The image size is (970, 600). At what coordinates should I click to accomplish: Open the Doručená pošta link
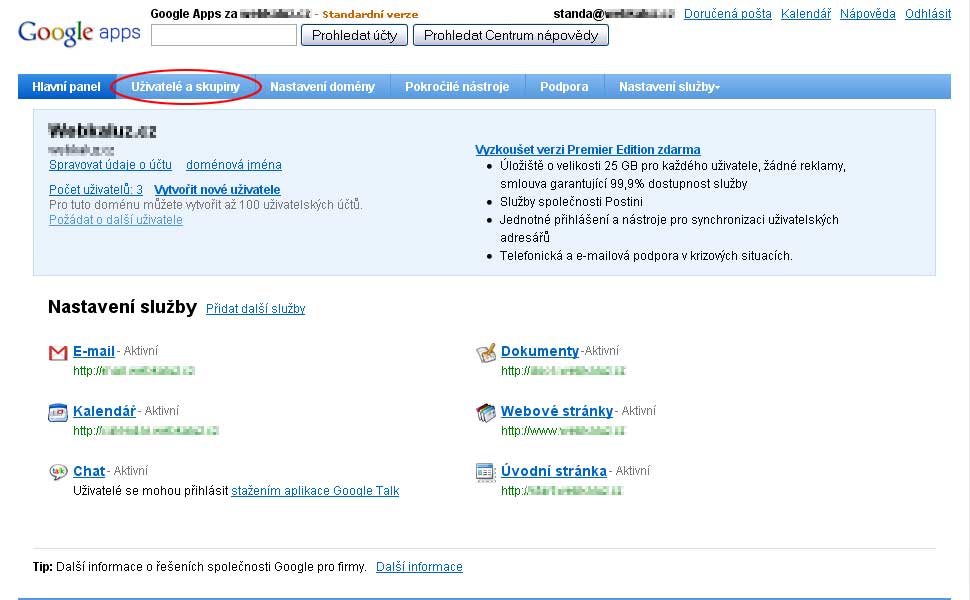pyautogui.click(x=728, y=14)
